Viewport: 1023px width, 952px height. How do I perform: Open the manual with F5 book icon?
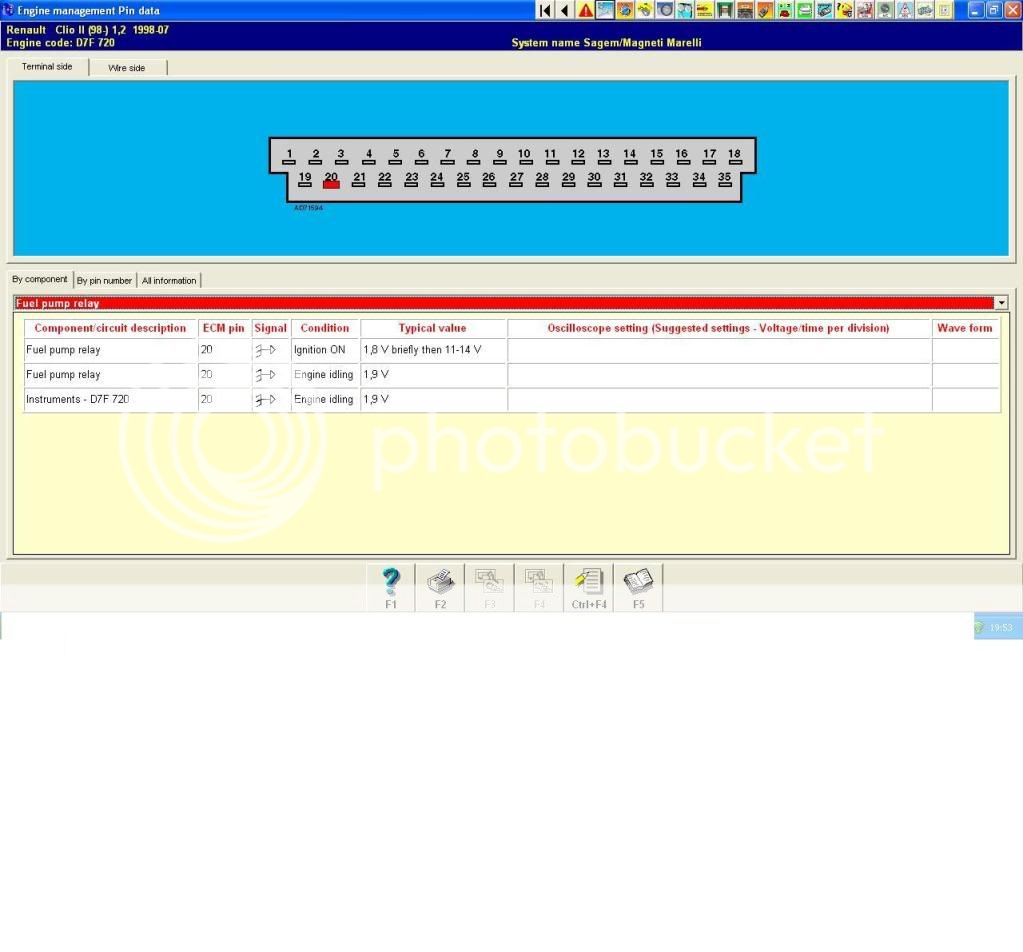(x=638, y=586)
